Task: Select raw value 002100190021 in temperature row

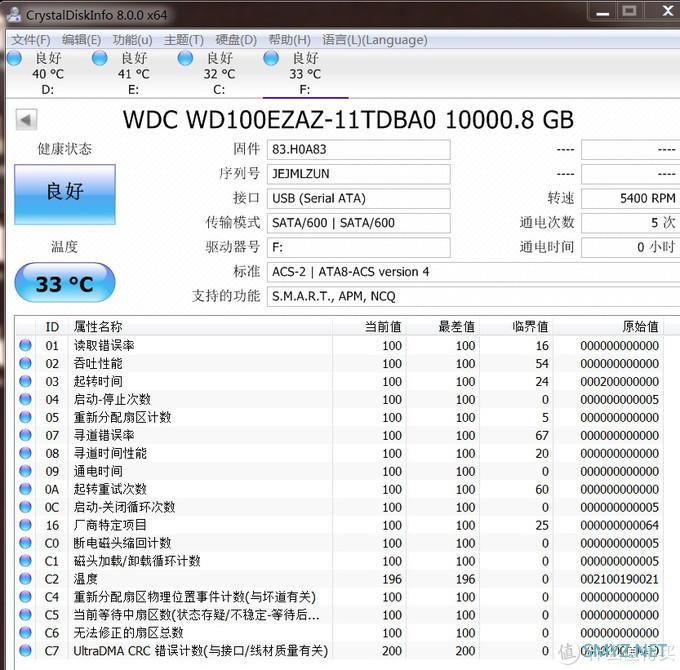Action: click(619, 579)
